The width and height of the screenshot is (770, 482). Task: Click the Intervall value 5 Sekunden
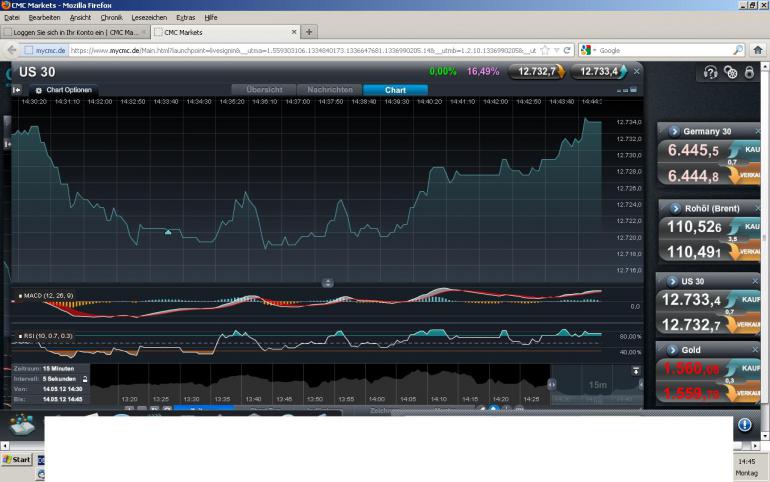coord(59,379)
